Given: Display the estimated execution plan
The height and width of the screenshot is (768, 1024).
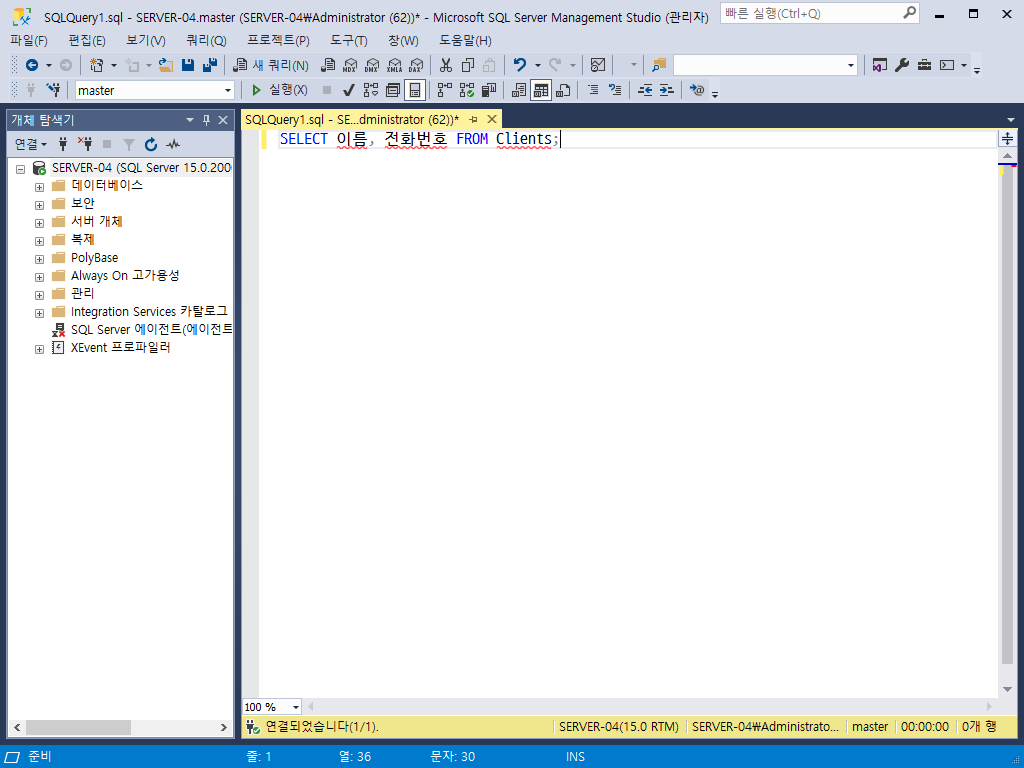Looking at the screenshot, I should point(371,90).
